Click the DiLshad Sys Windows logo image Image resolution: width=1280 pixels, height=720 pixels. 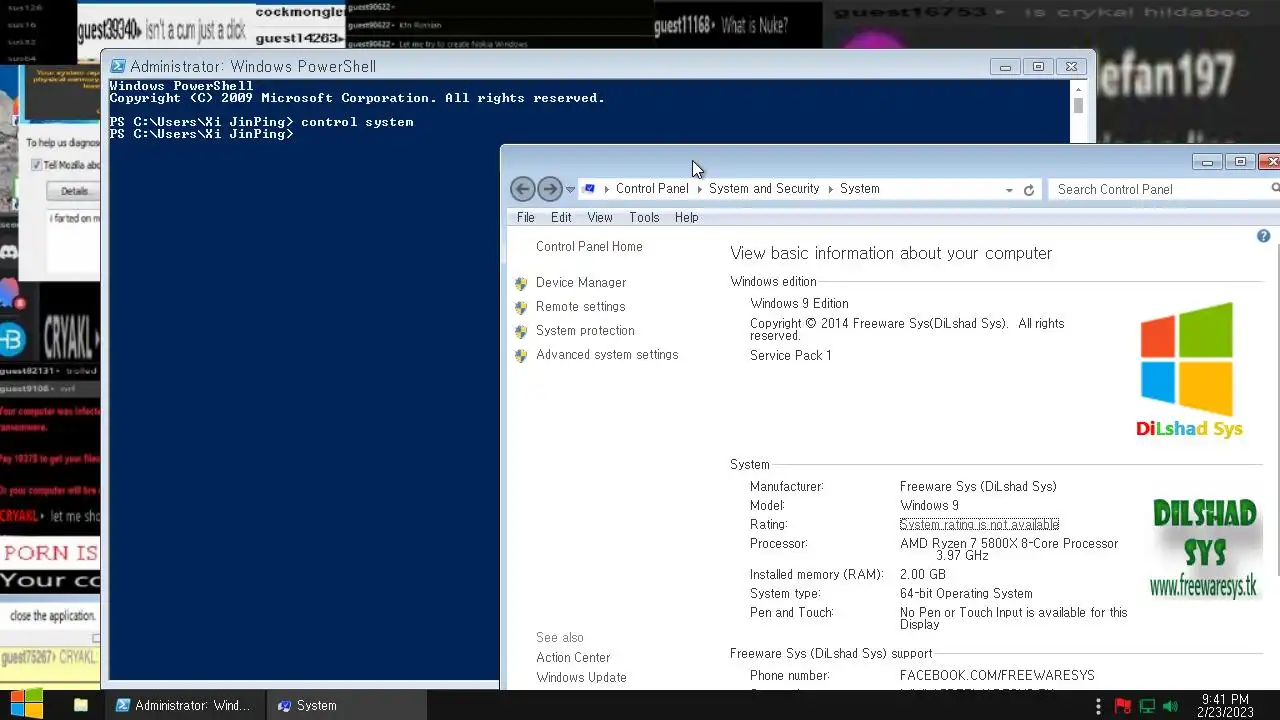(1188, 370)
